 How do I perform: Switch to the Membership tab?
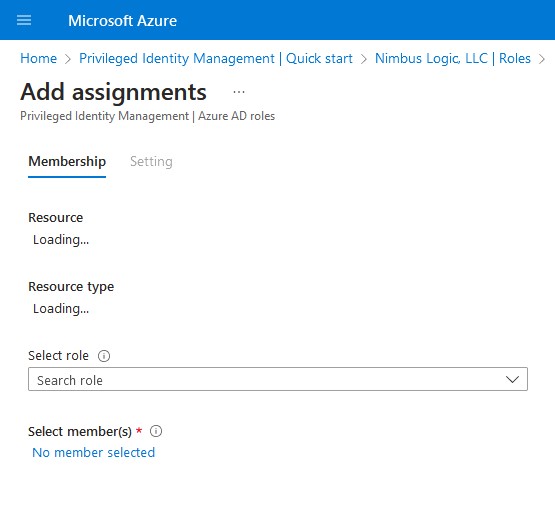[67, 162]
